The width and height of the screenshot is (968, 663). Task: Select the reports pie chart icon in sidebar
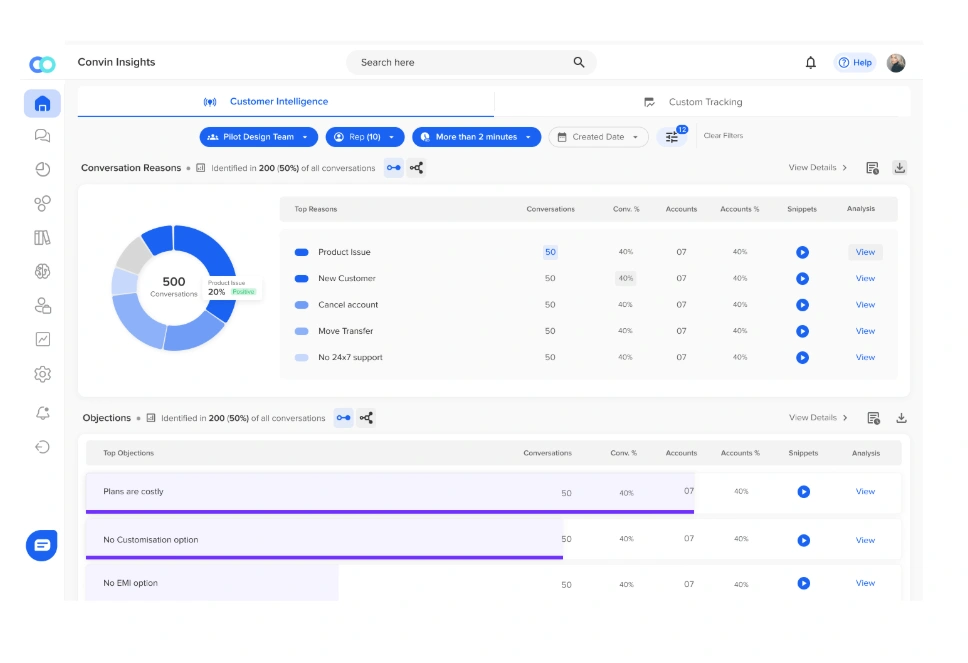[41, 170]
